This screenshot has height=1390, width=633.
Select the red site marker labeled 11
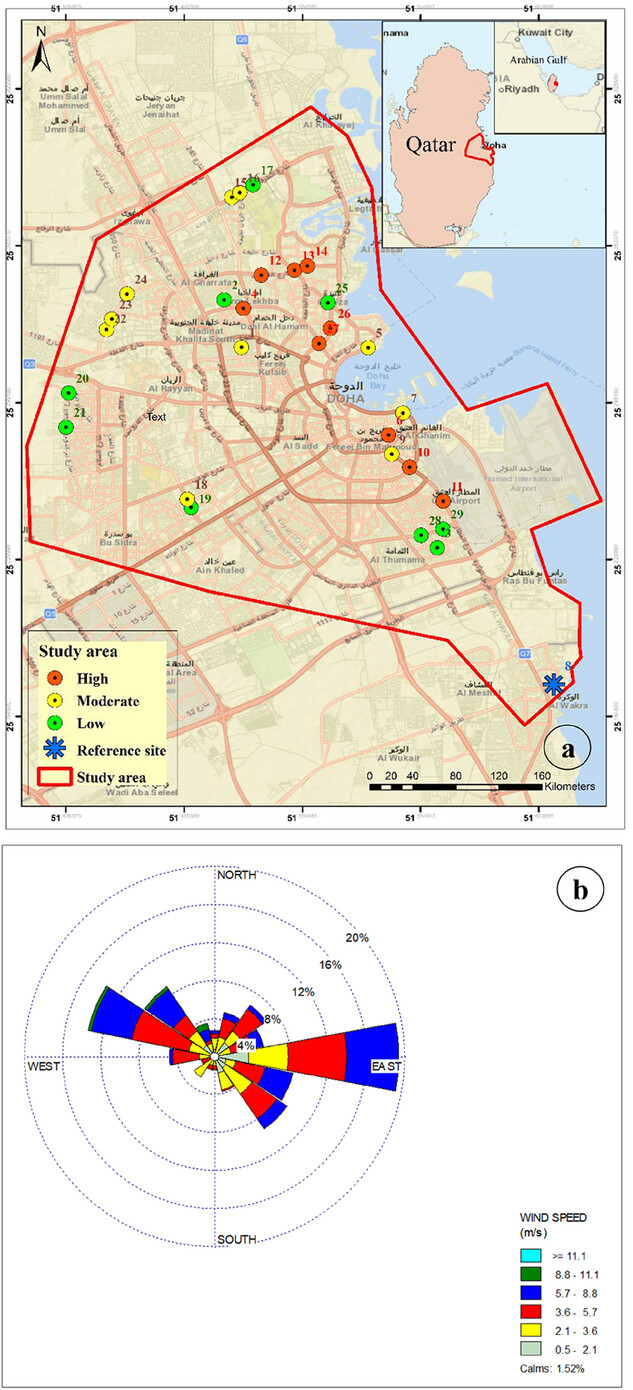443,501
